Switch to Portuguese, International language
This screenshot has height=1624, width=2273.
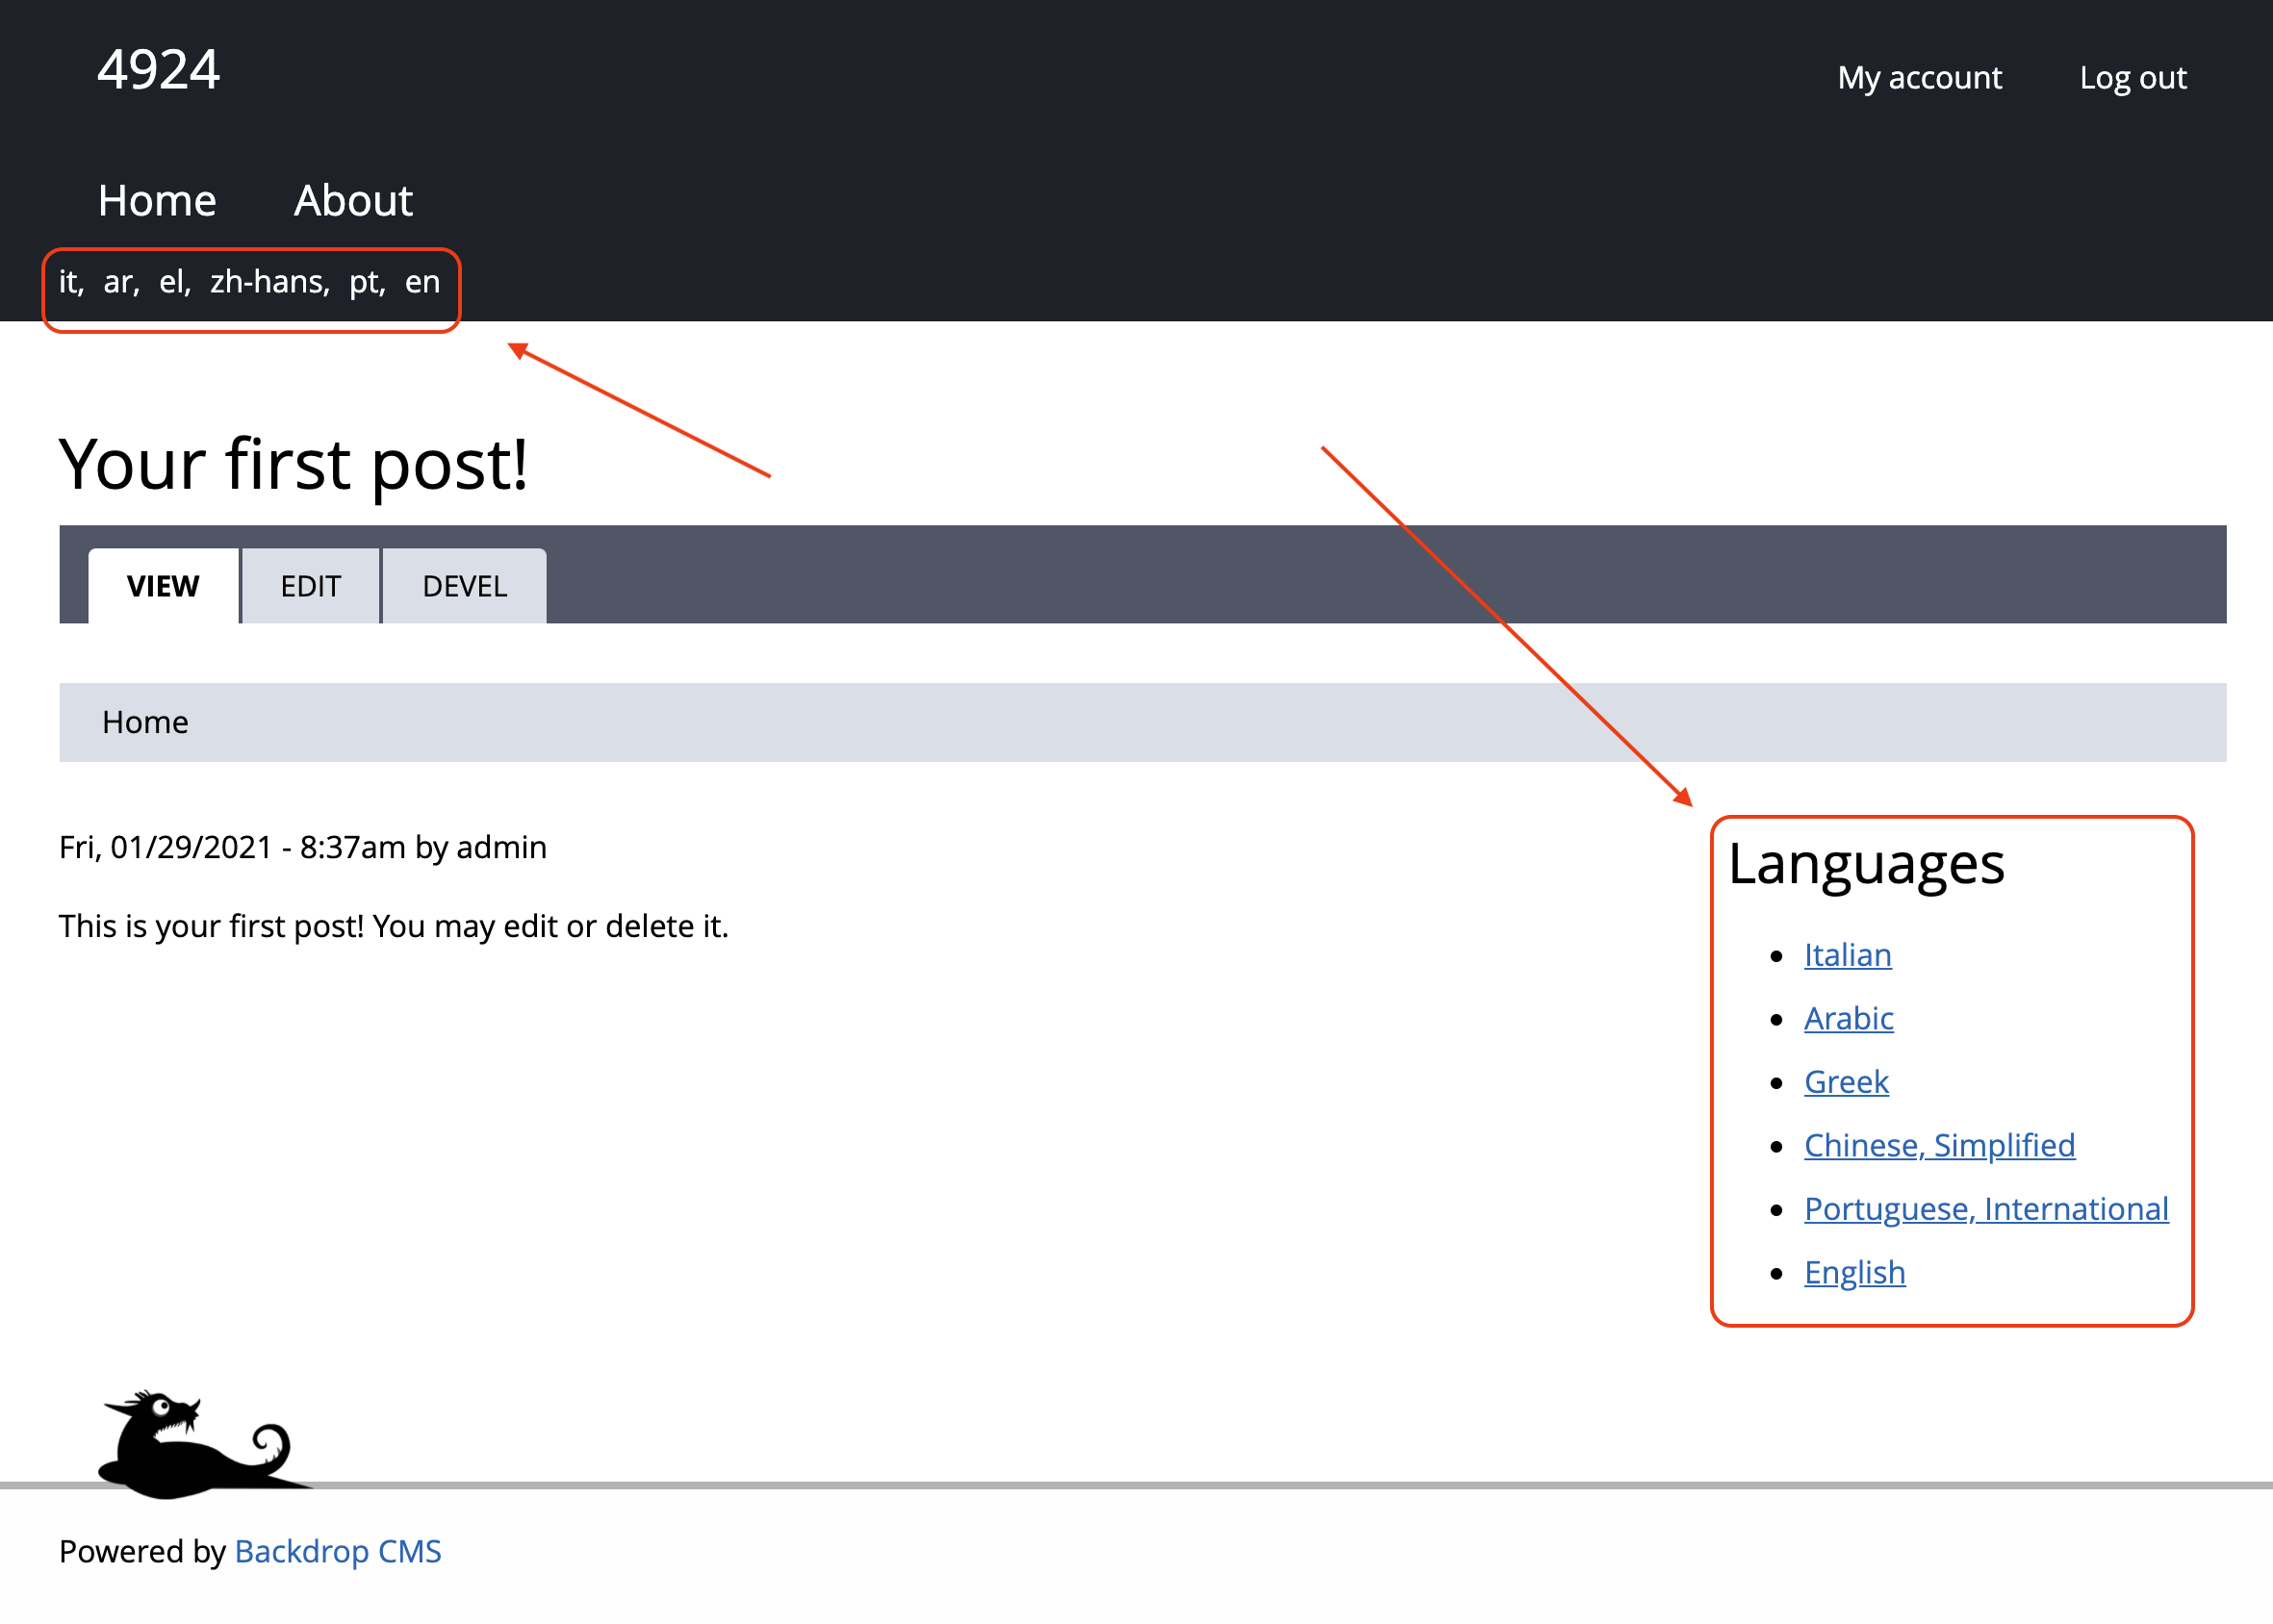(x=1985, y=1208)
